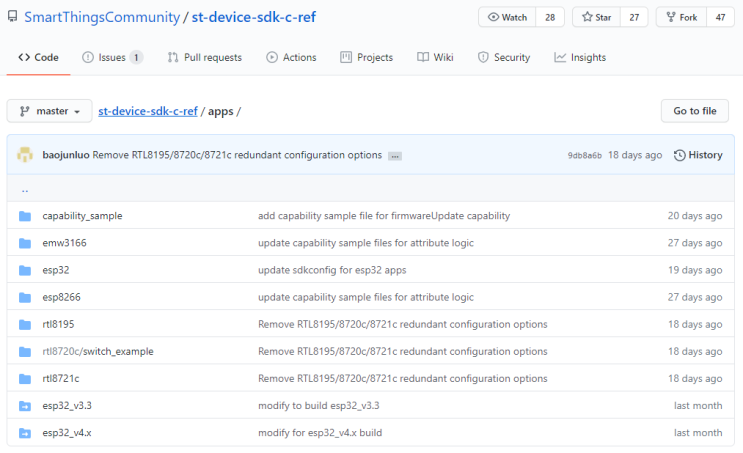
Task: Open the esp8266 folder
Action: (62, 297)
